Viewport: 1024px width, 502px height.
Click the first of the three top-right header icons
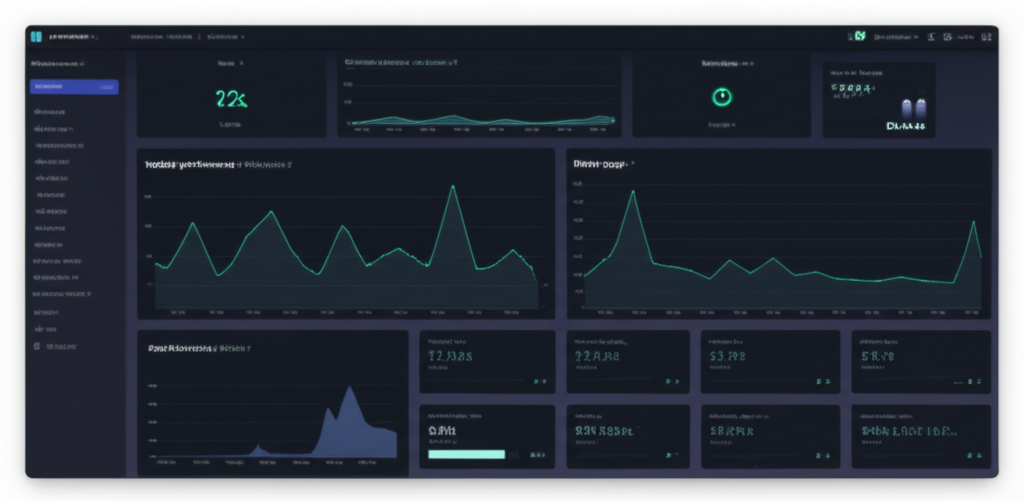click(932, 36)
